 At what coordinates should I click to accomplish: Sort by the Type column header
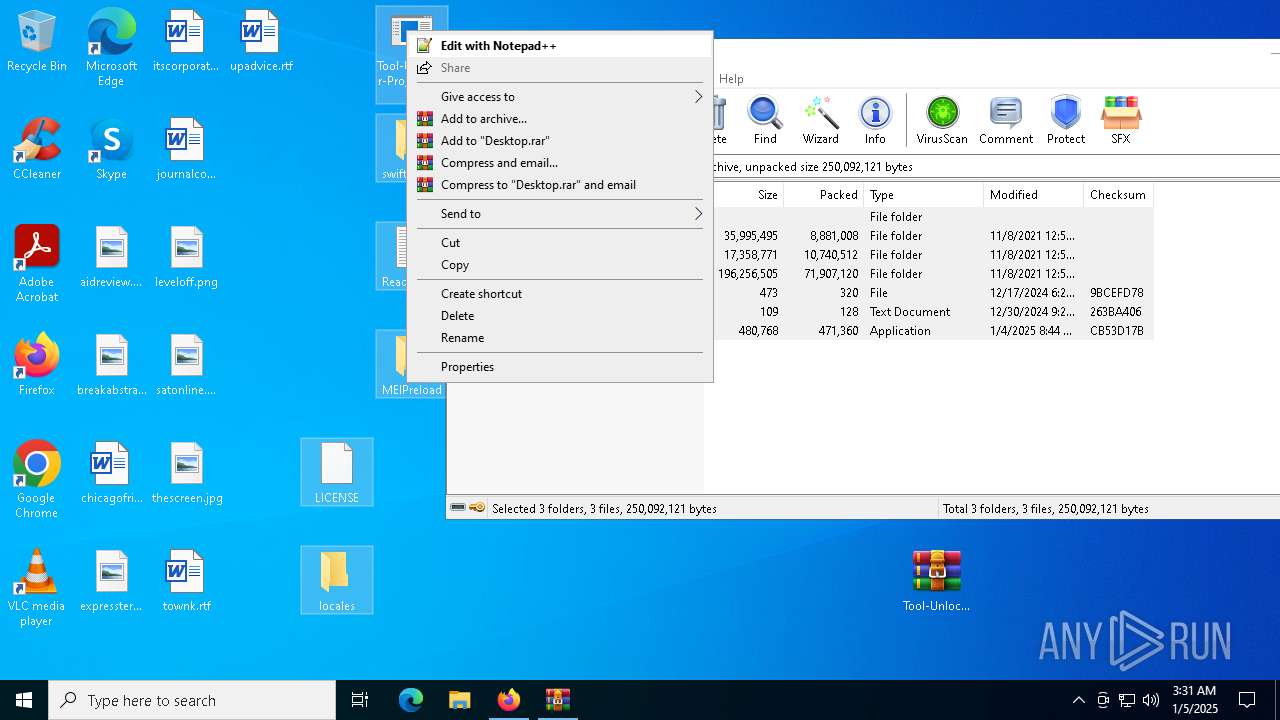[x=923, y=195]
